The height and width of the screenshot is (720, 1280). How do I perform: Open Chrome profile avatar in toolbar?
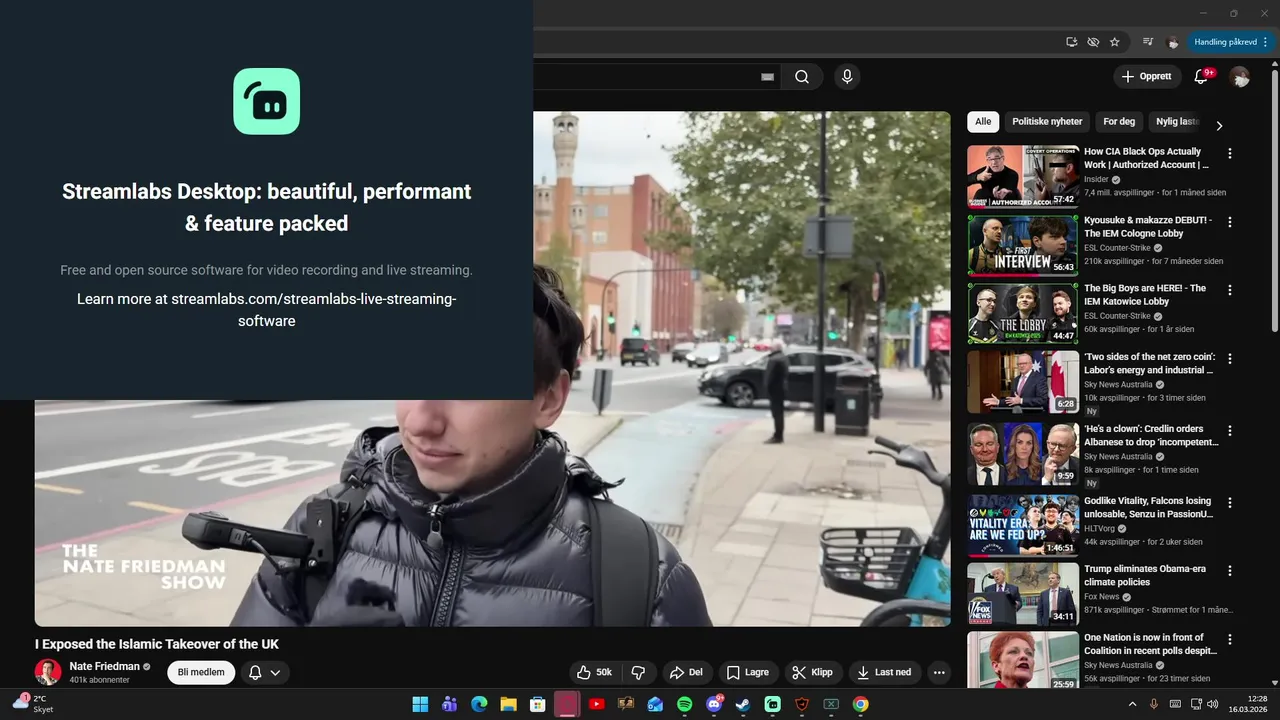1172,42
